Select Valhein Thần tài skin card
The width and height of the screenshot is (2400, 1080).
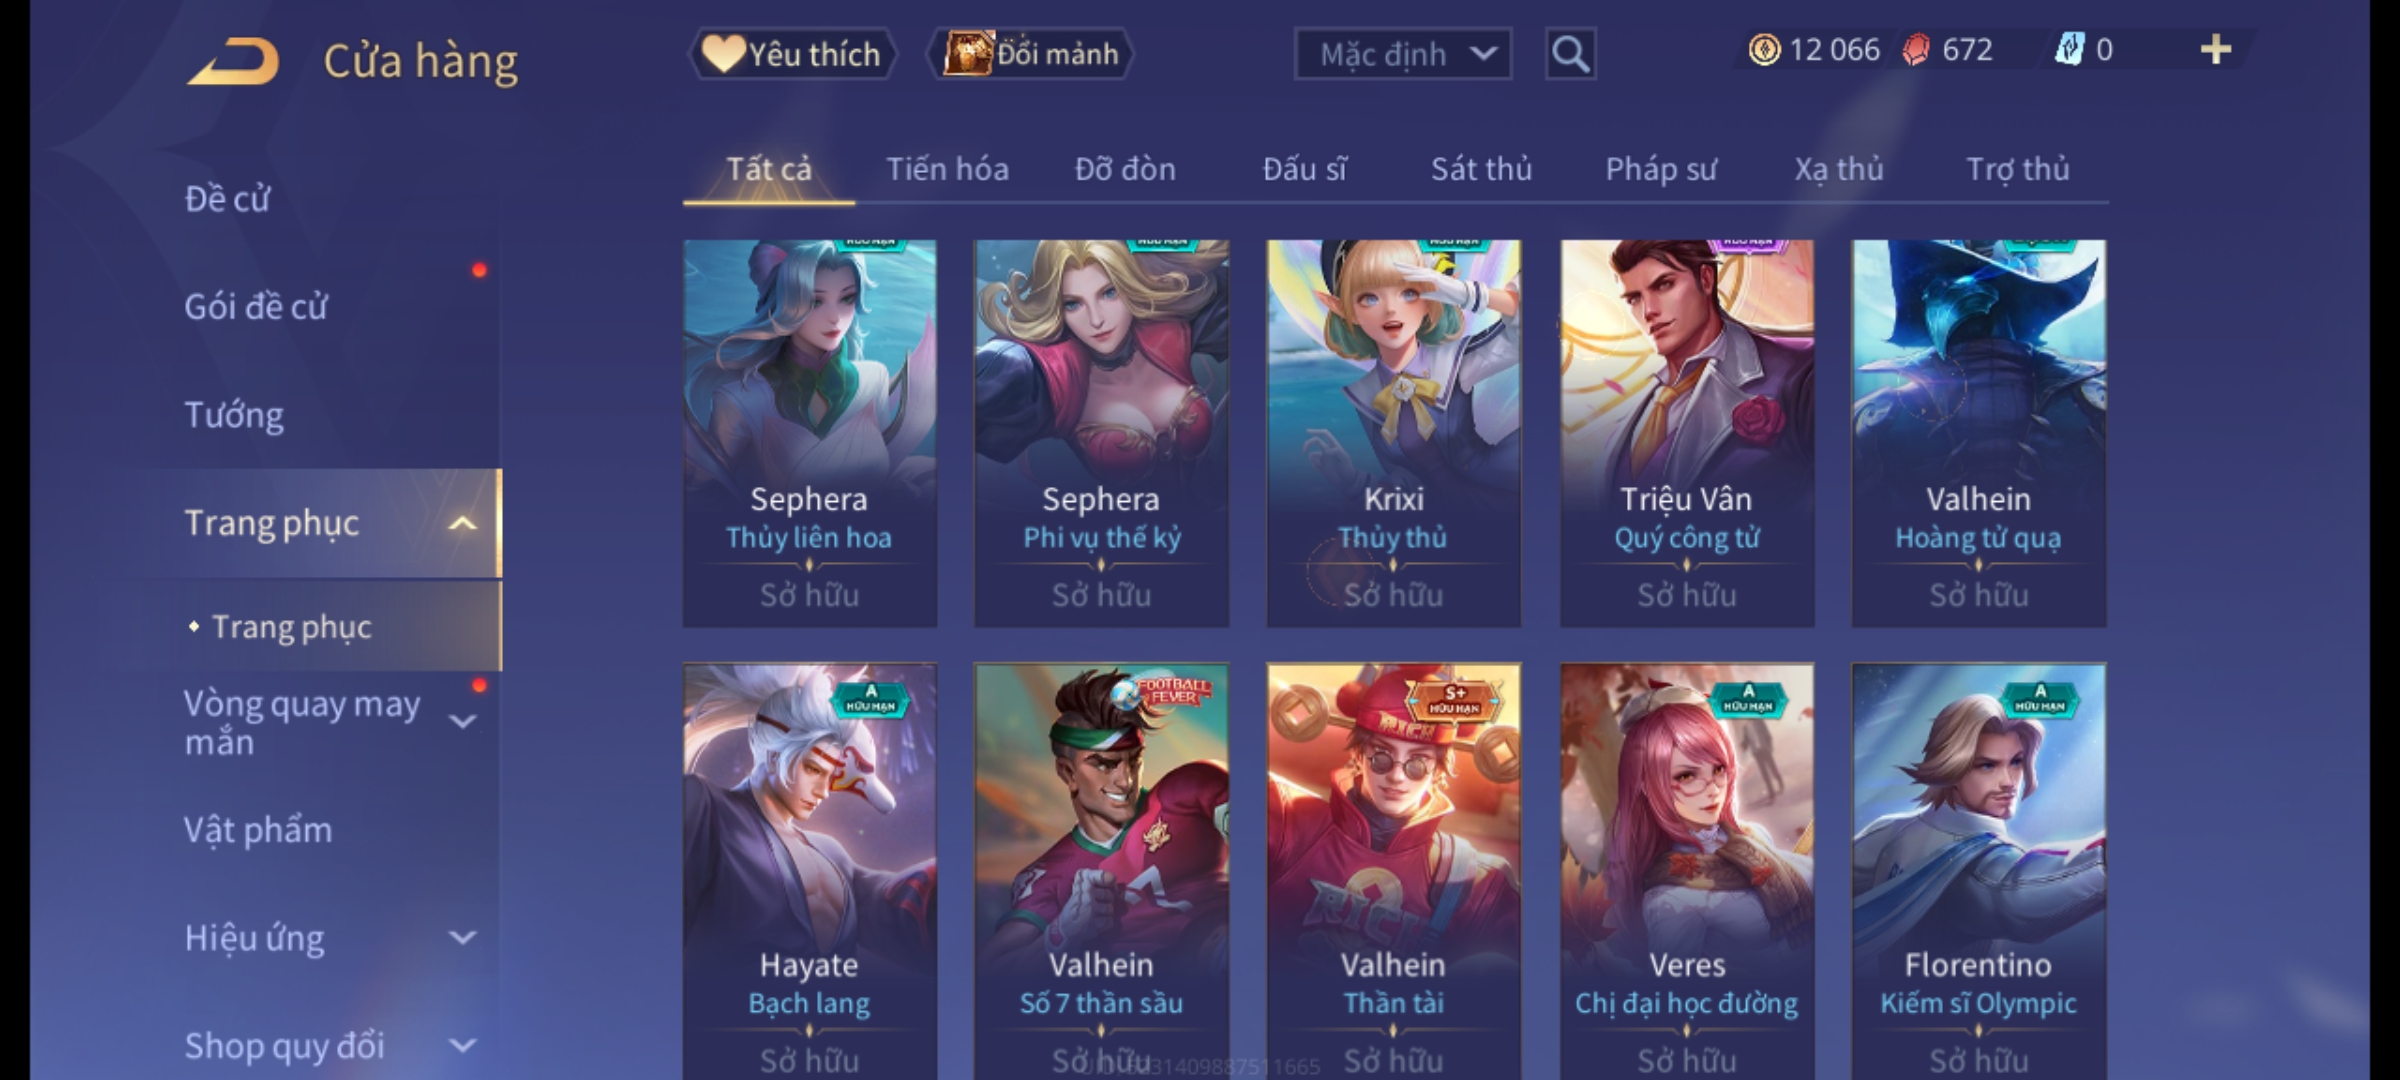point(1393,871)
